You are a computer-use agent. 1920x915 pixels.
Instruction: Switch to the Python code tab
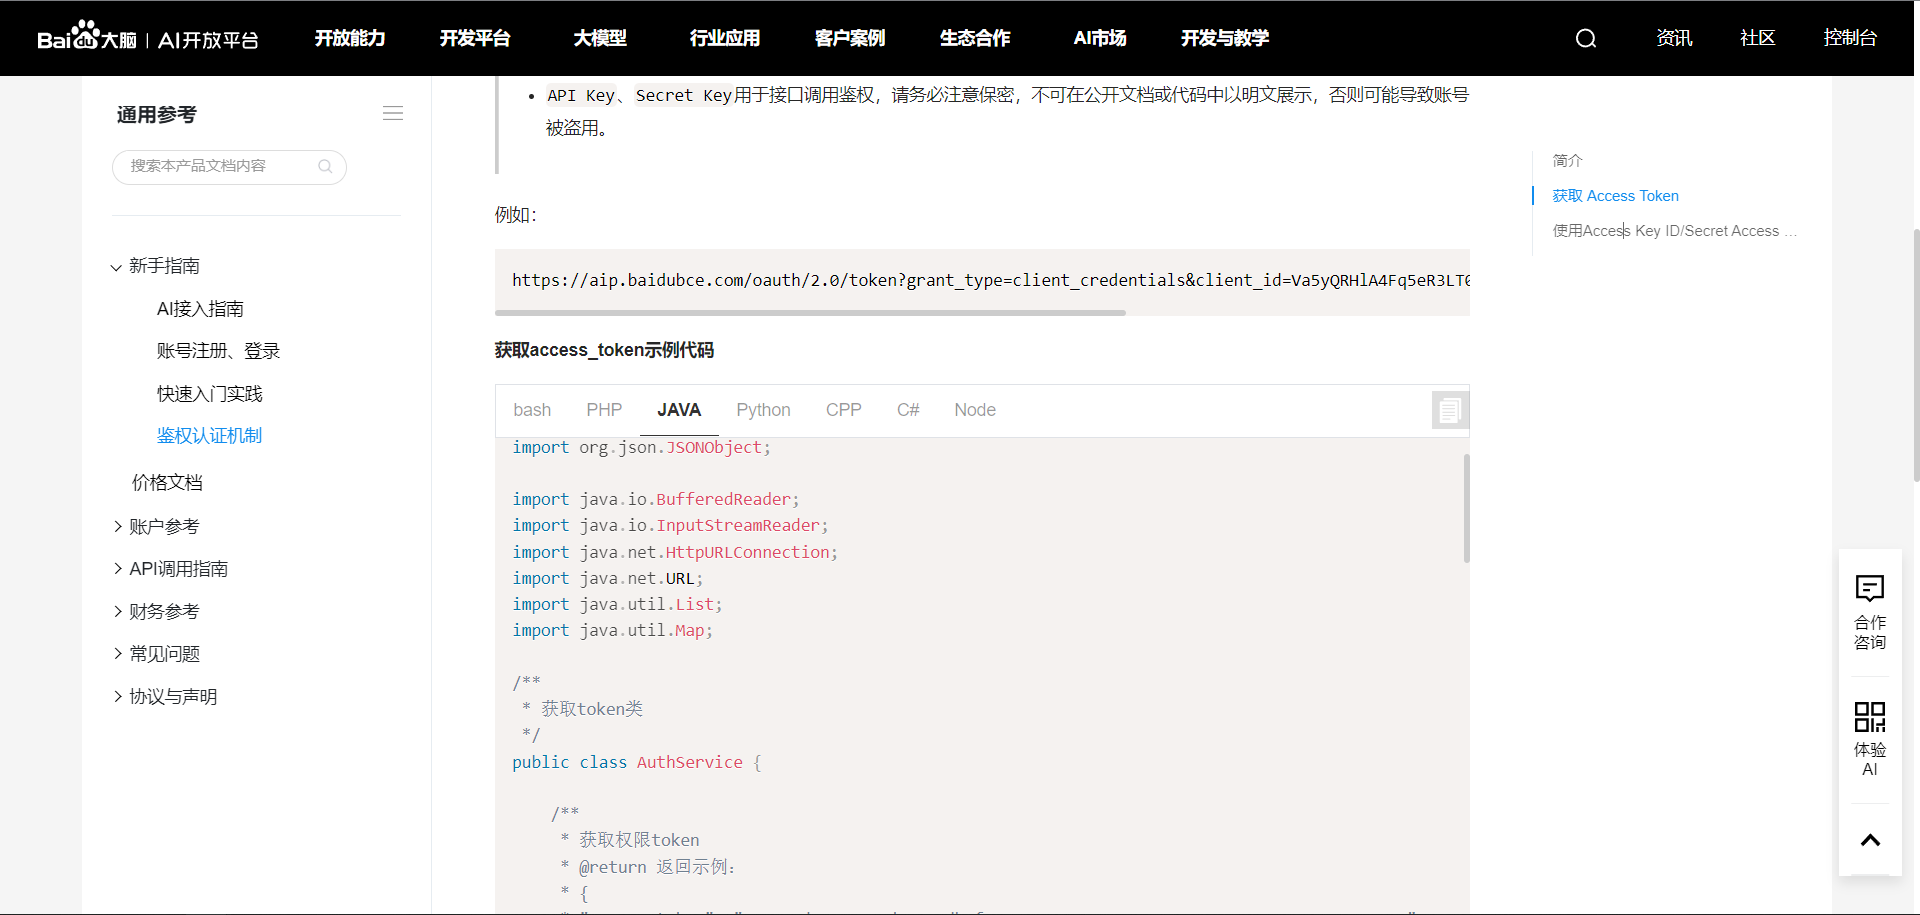coord(763,410)
